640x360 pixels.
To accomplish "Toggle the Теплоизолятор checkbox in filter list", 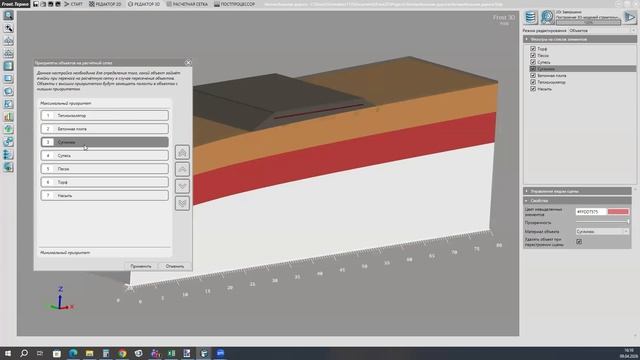I will [533, 82].
